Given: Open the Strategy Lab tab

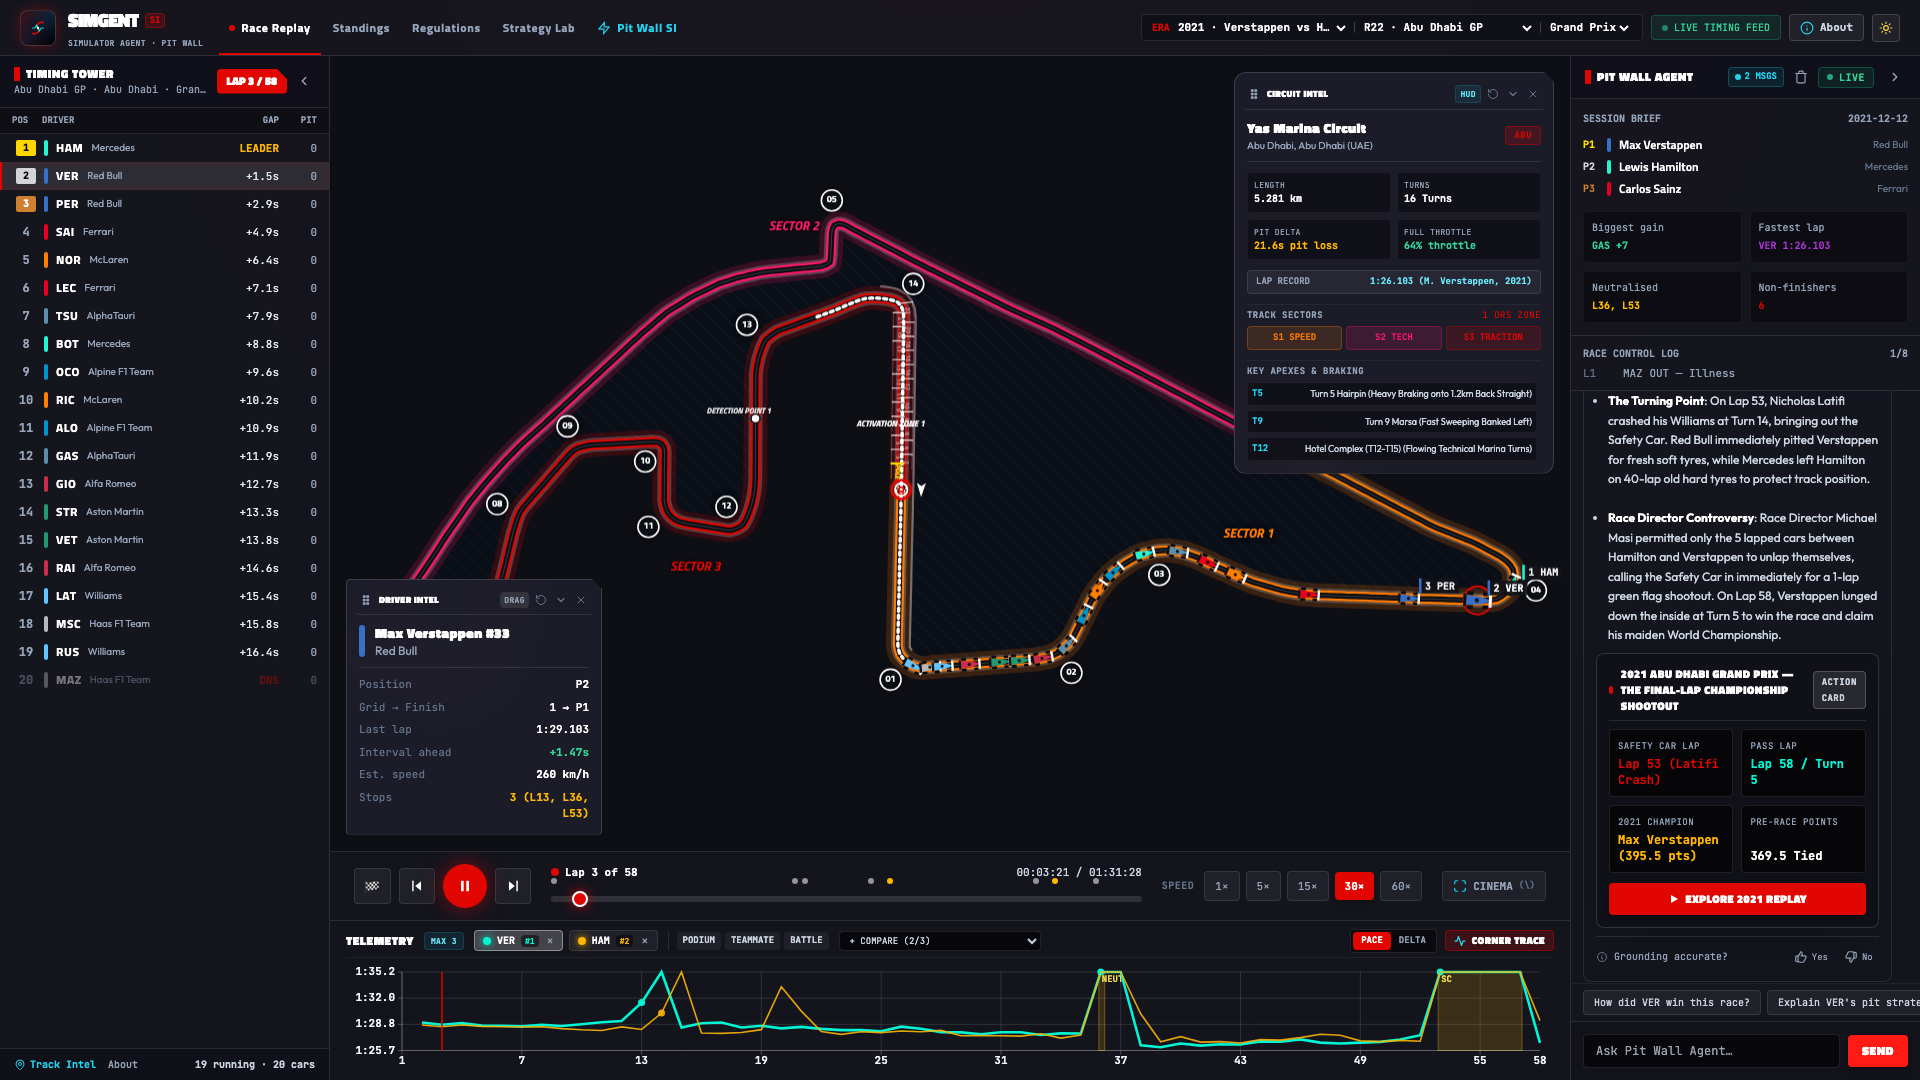Looking at the screenshot, I should coord(538,28).
